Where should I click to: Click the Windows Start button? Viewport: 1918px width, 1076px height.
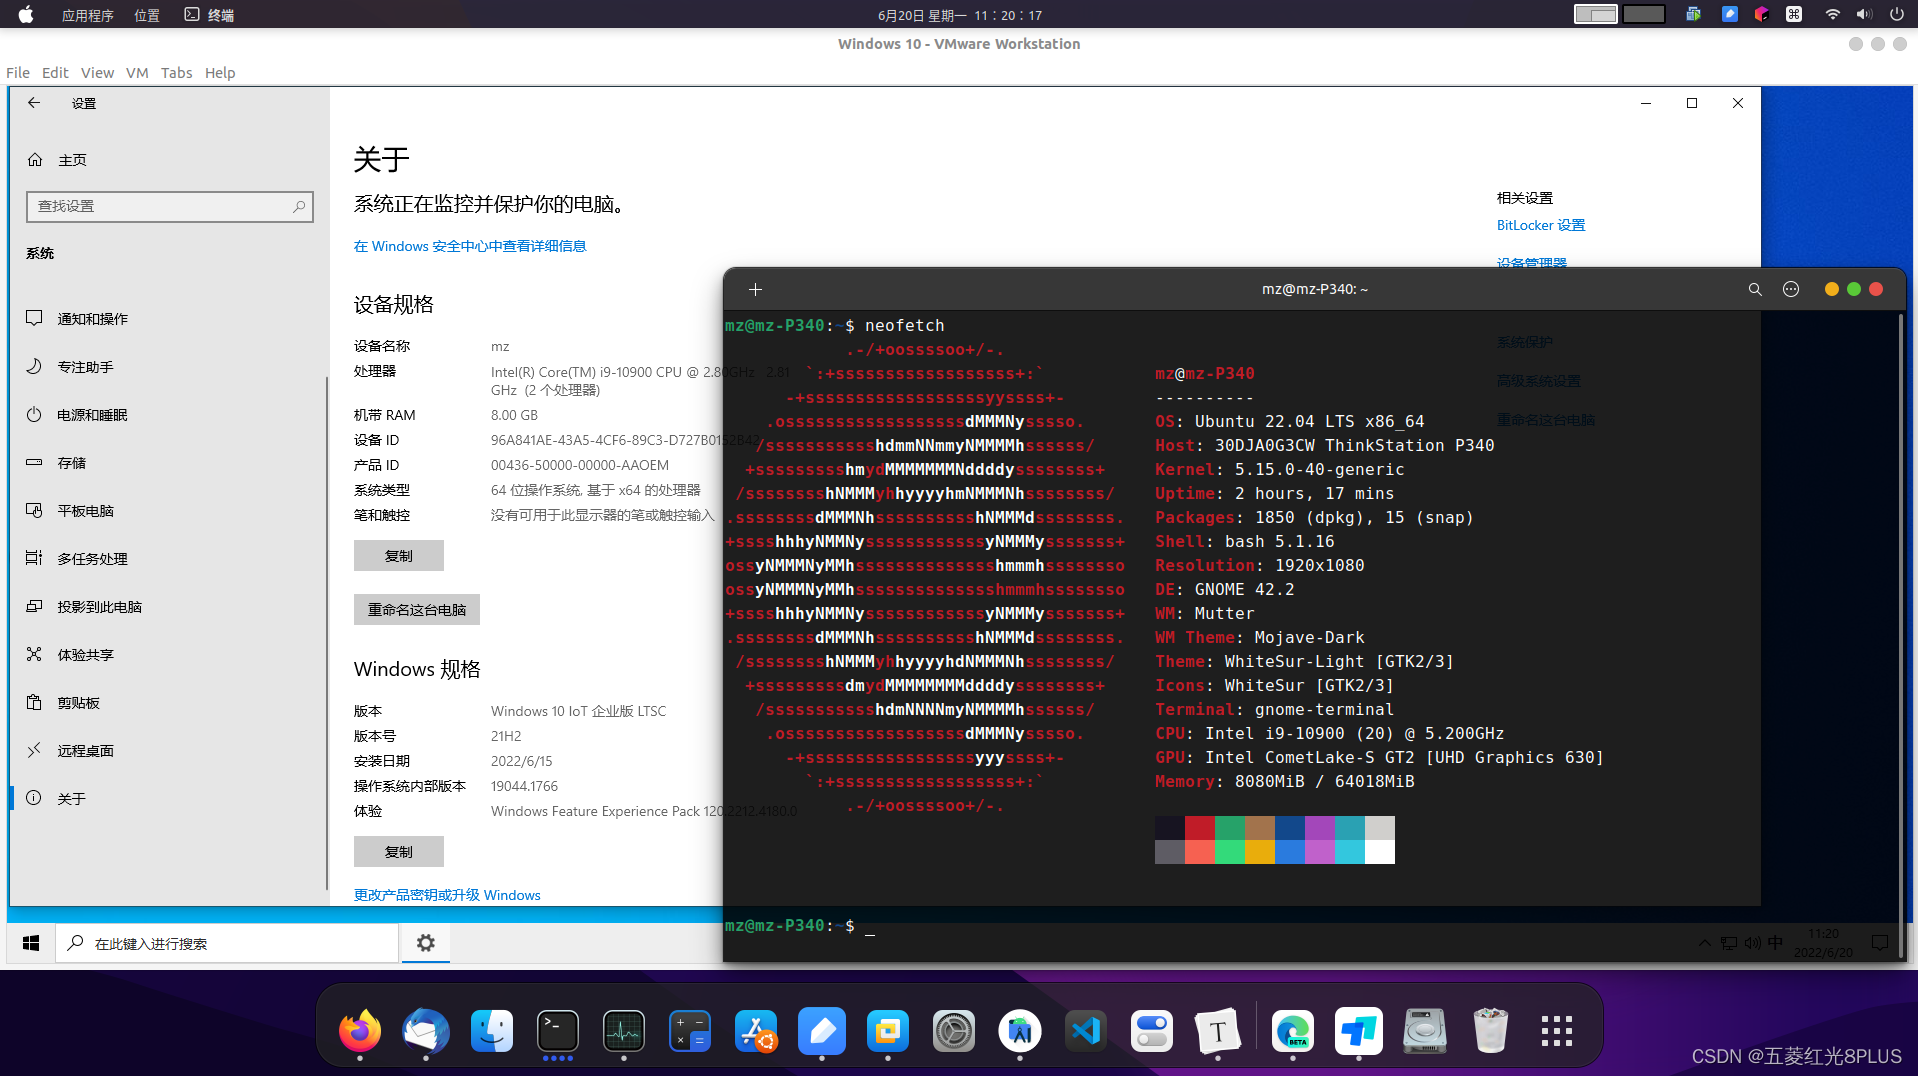31,943
